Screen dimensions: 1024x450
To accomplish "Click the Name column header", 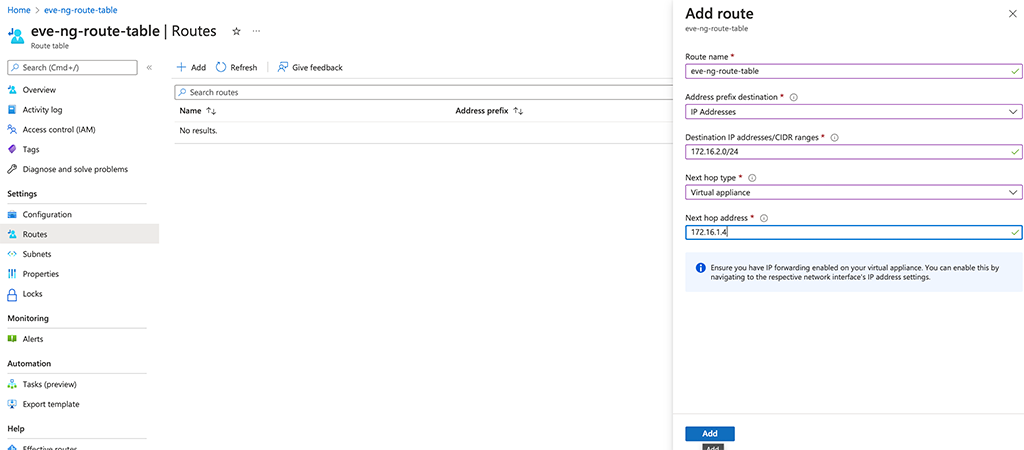I will (191, 112).
